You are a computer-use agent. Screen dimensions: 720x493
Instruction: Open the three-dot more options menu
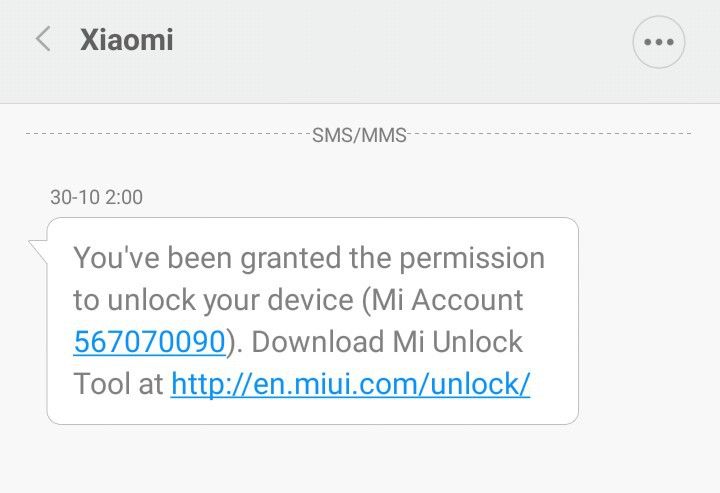(x=659, y=42)
